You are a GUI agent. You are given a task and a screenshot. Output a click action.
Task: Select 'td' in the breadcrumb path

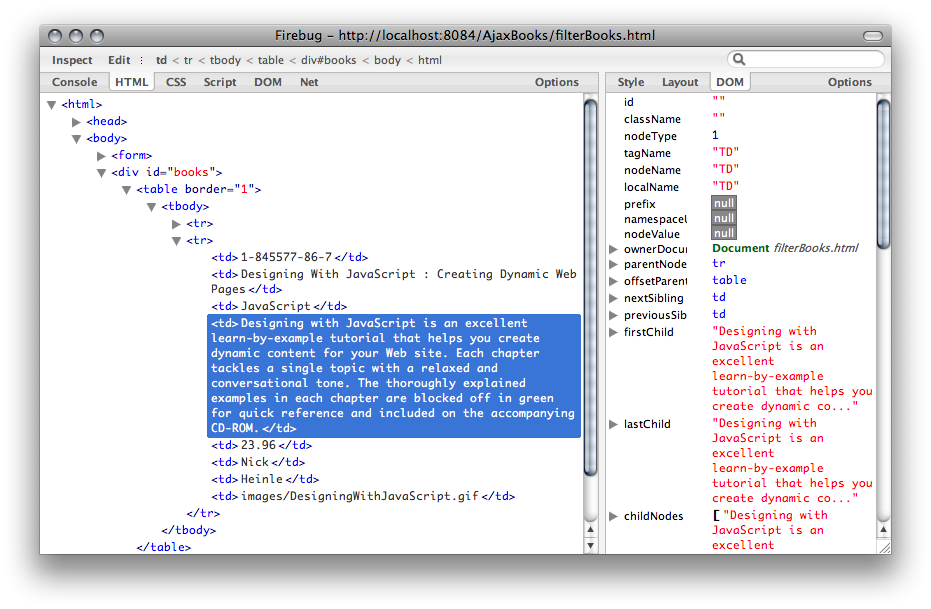point(161,60)
